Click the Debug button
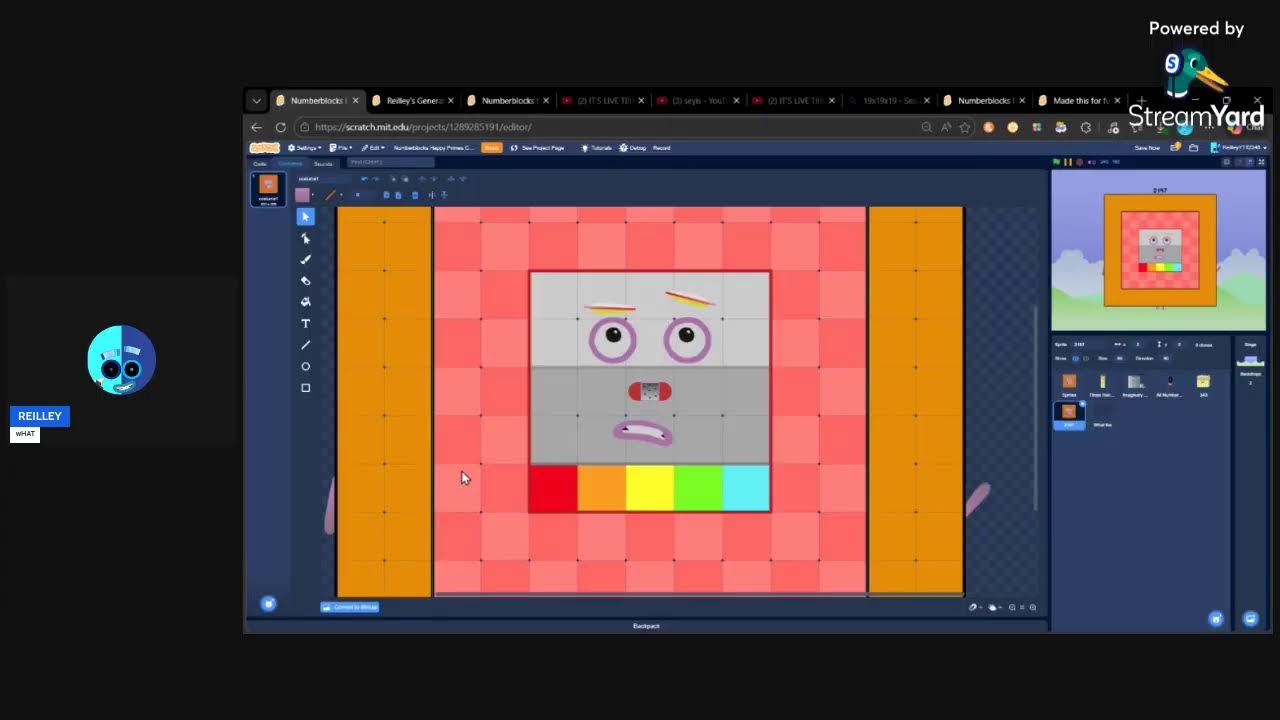 pos(633,148)
